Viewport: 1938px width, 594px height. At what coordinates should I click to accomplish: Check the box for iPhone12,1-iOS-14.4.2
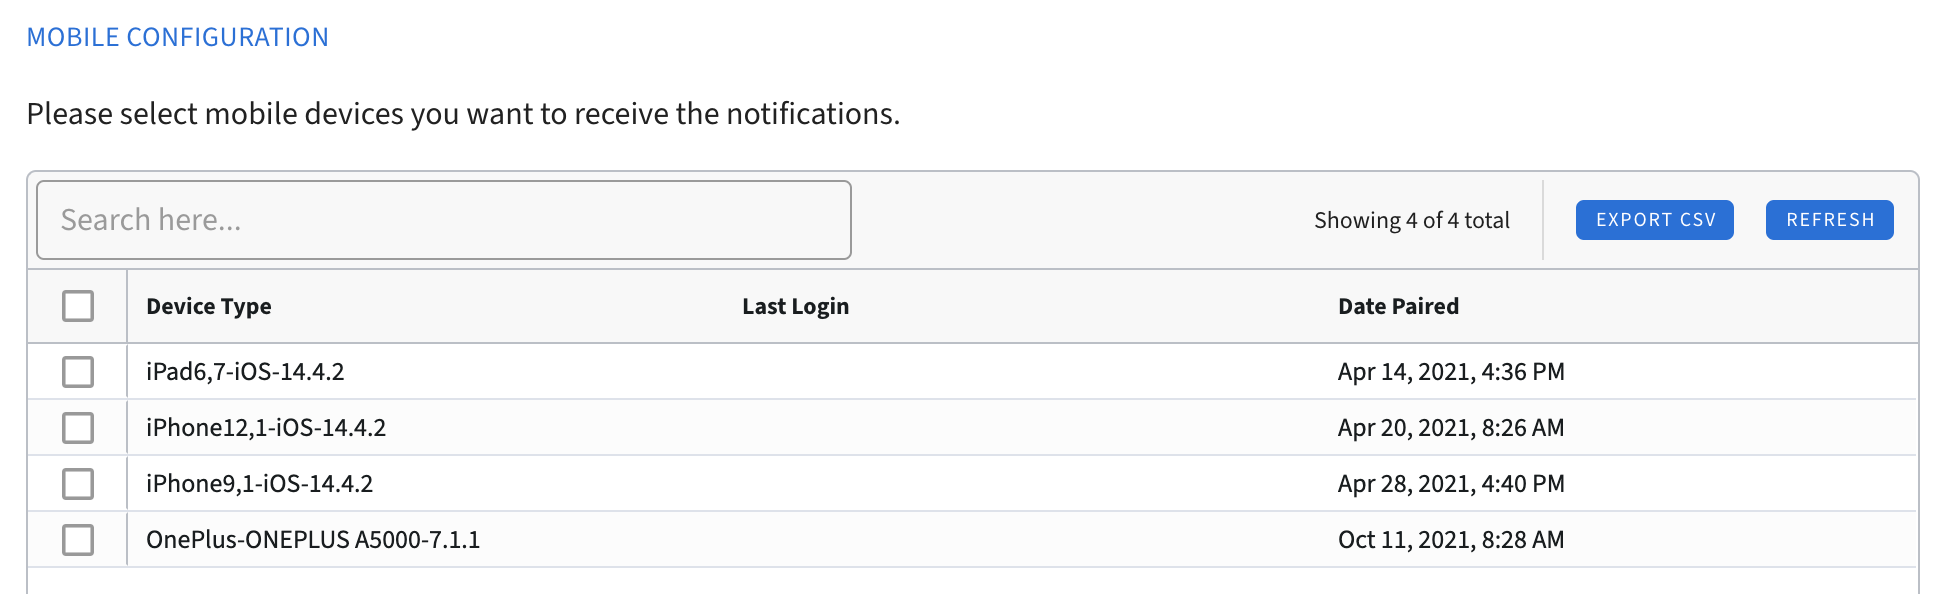coord(78,427)
